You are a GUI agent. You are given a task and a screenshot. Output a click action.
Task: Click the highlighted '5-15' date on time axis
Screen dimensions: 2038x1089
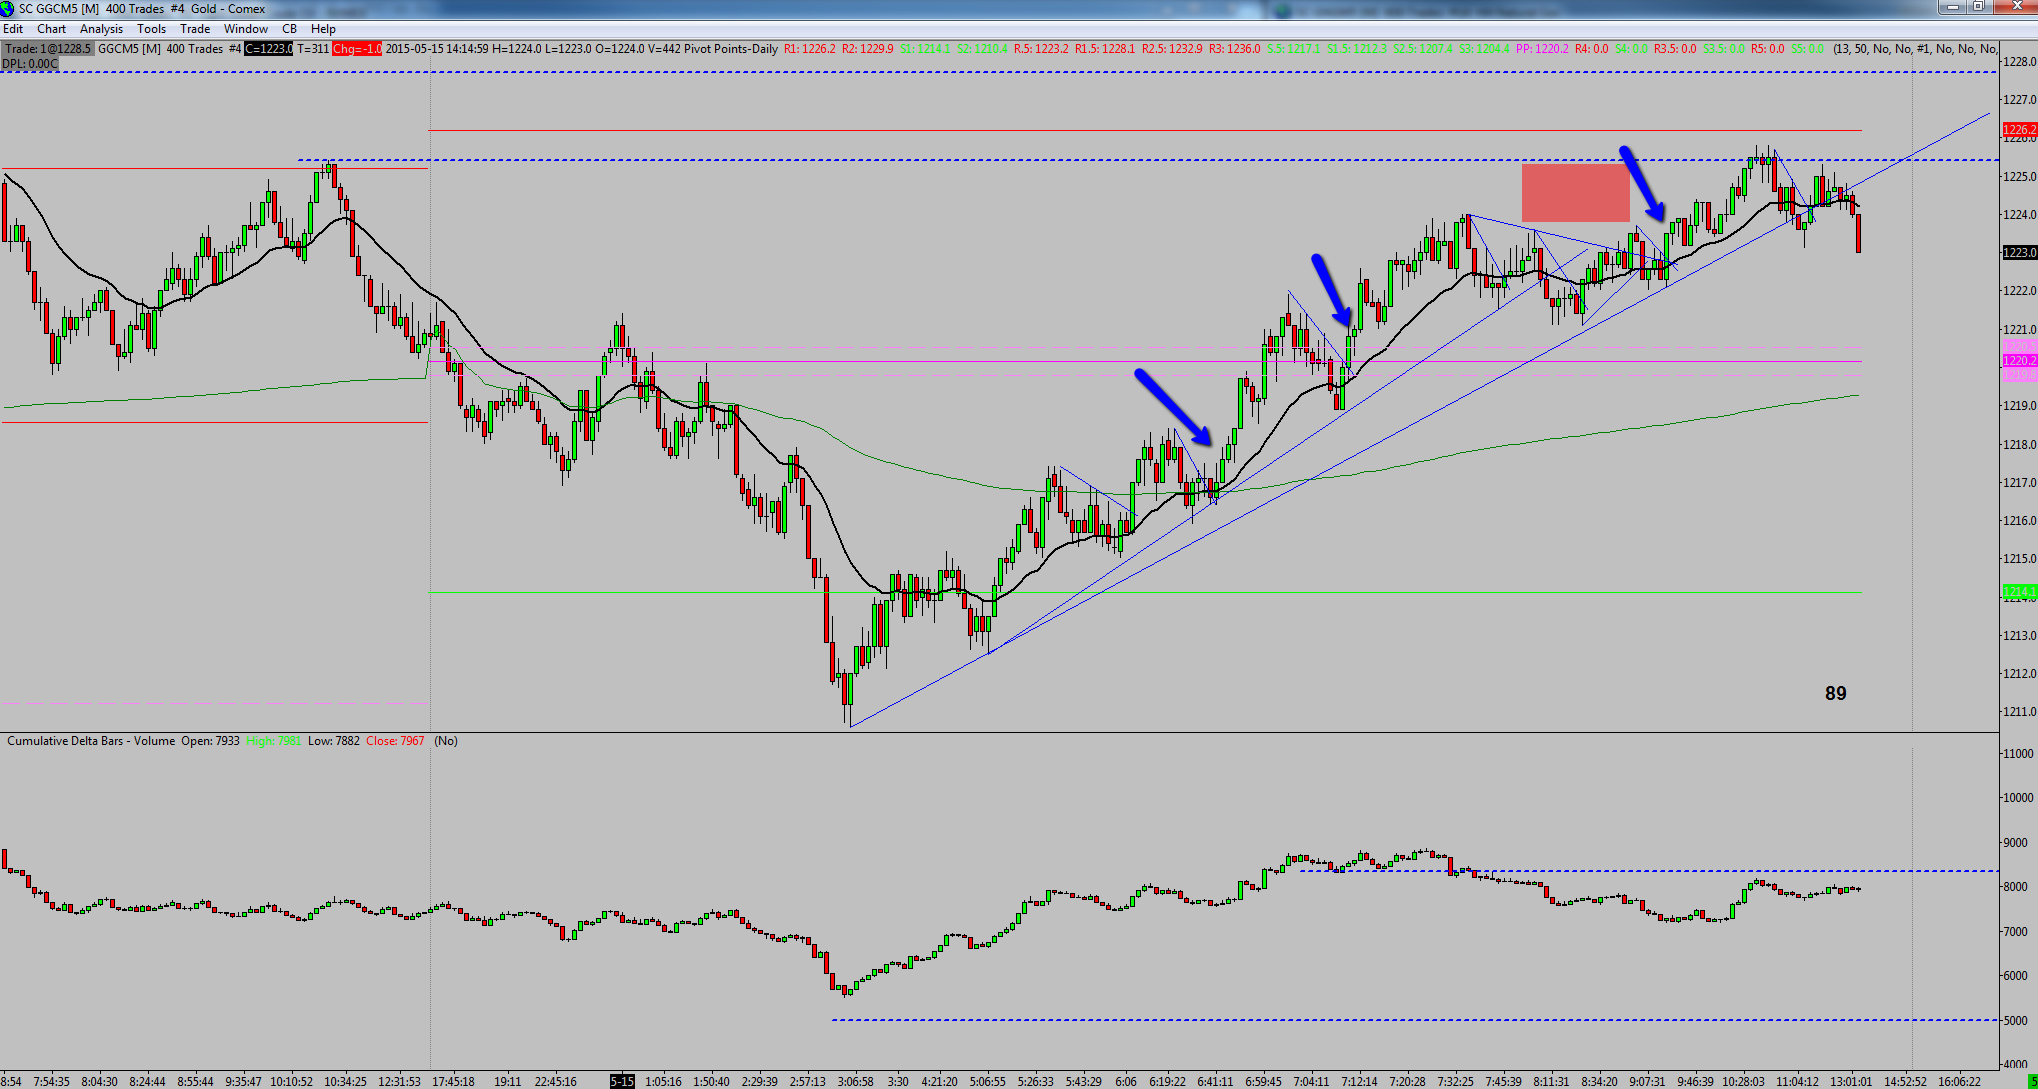tap(622, 1081)
